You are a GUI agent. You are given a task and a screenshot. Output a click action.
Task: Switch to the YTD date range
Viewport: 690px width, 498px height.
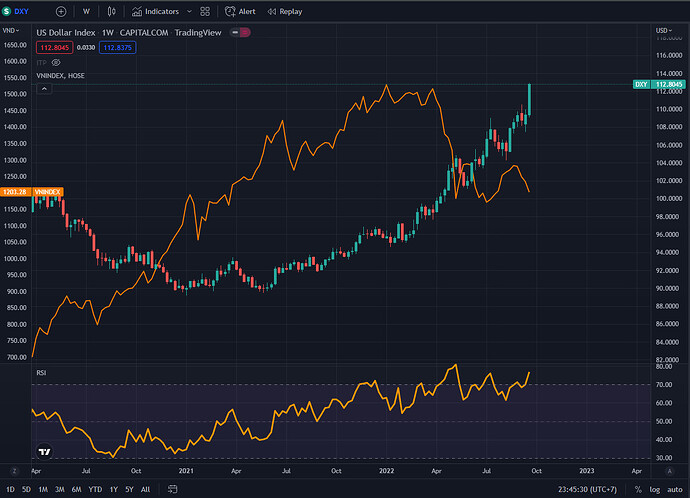click(x=95, y=489)
